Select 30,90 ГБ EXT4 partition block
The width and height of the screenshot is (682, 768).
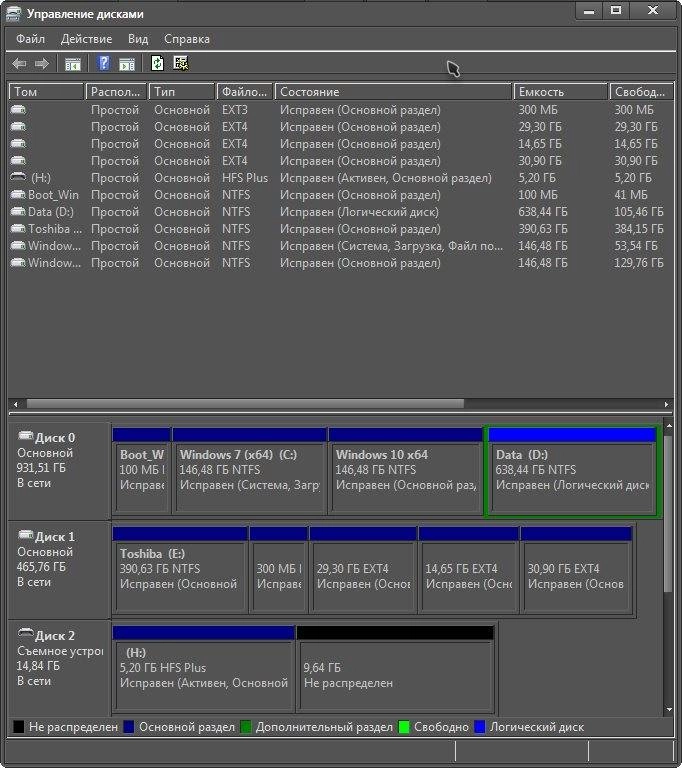click(577, 570)
